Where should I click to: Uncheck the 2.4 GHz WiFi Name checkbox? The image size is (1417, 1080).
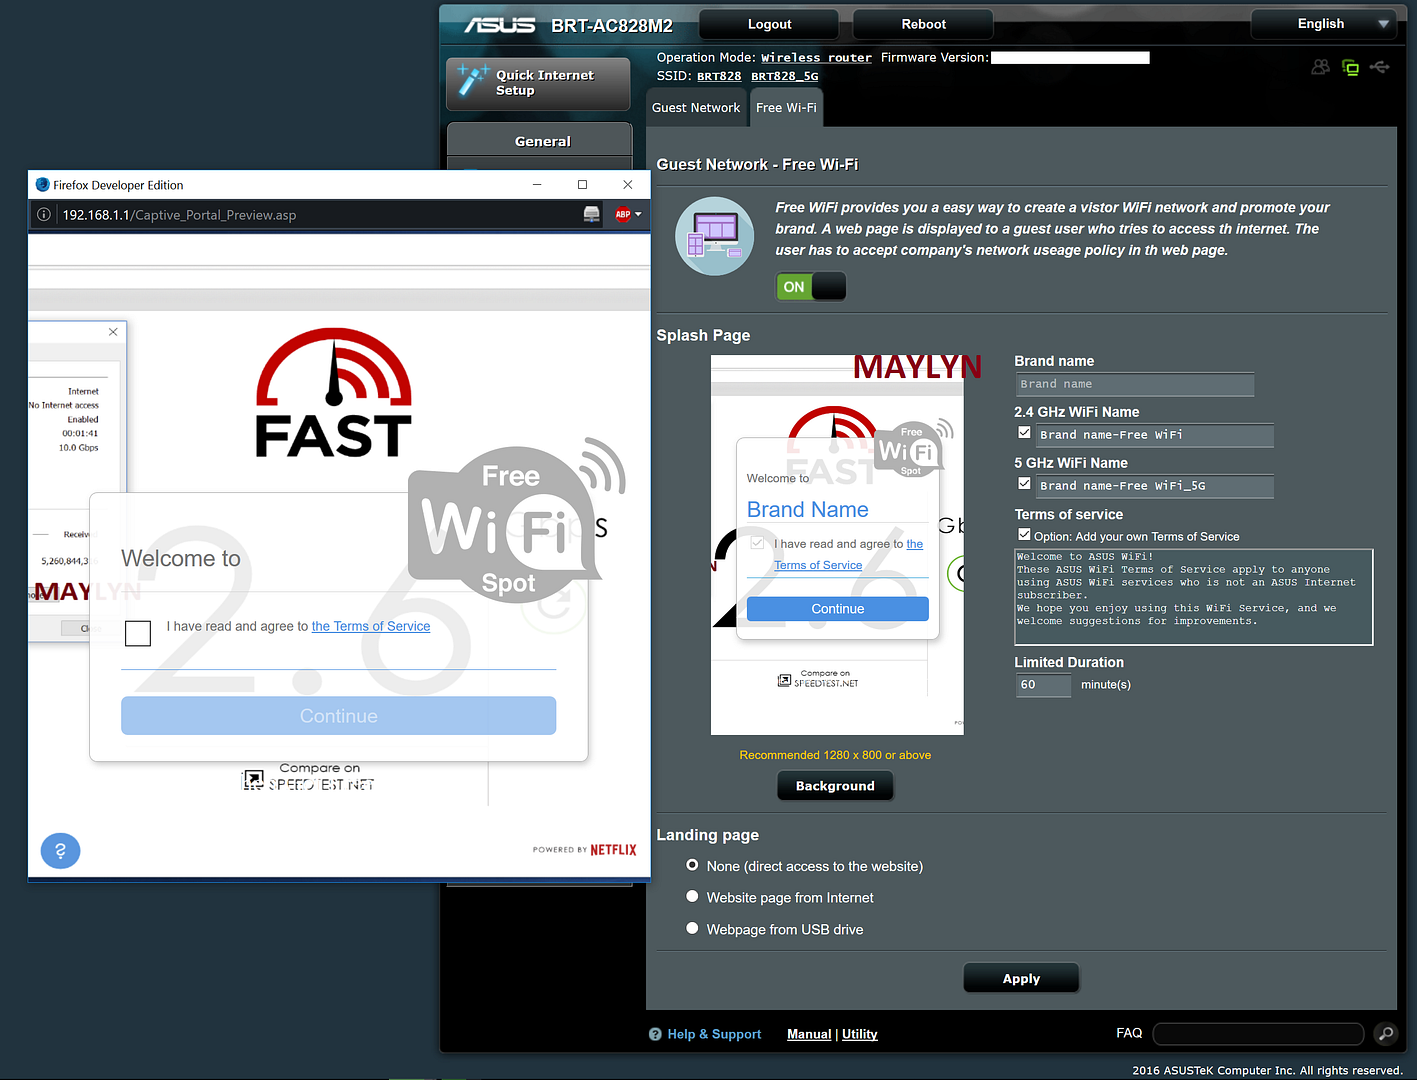click(x=1024, y=433)
